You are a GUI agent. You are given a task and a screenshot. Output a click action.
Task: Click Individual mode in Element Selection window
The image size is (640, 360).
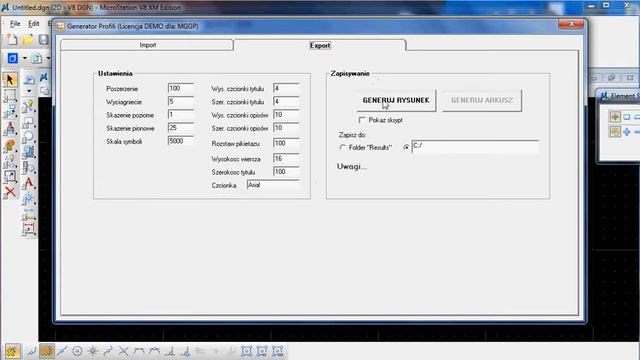pyautogui.click(x=615, y=117)
